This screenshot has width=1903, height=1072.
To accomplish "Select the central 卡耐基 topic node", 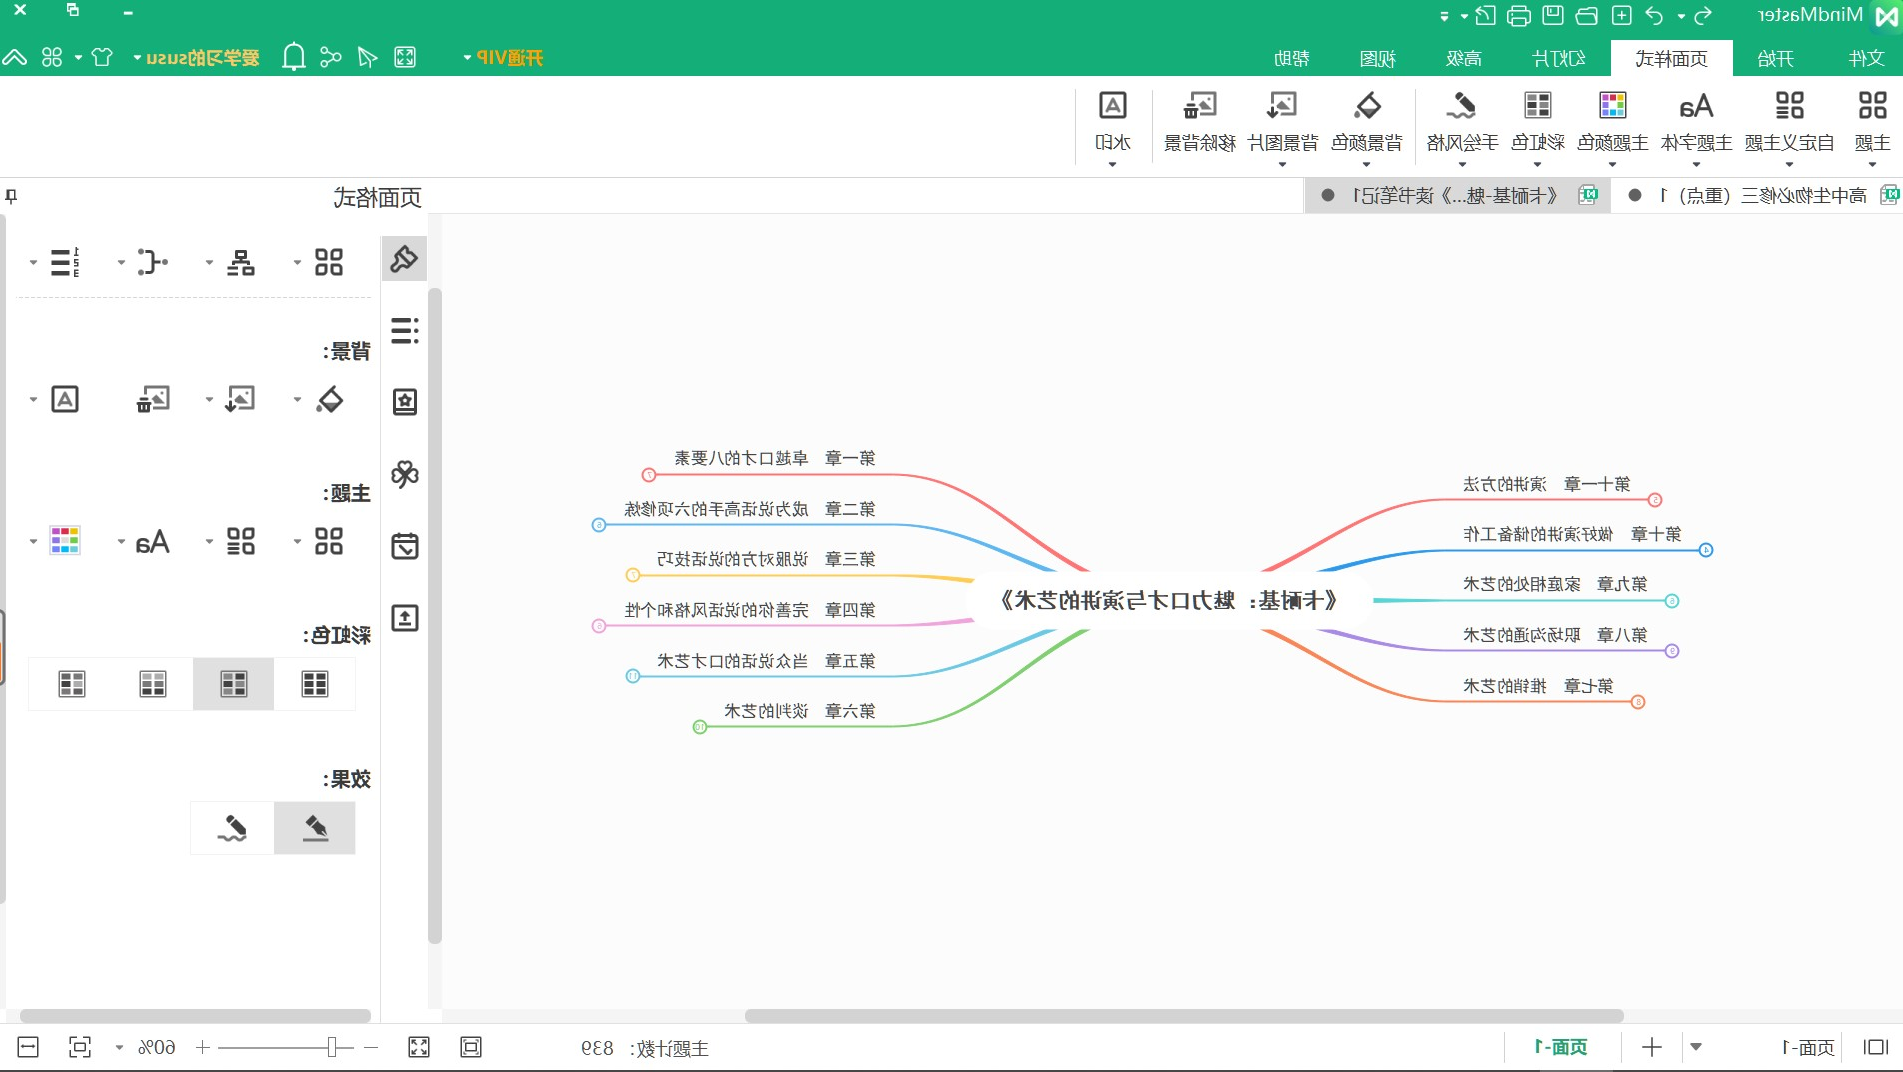I will (1168, 601).
